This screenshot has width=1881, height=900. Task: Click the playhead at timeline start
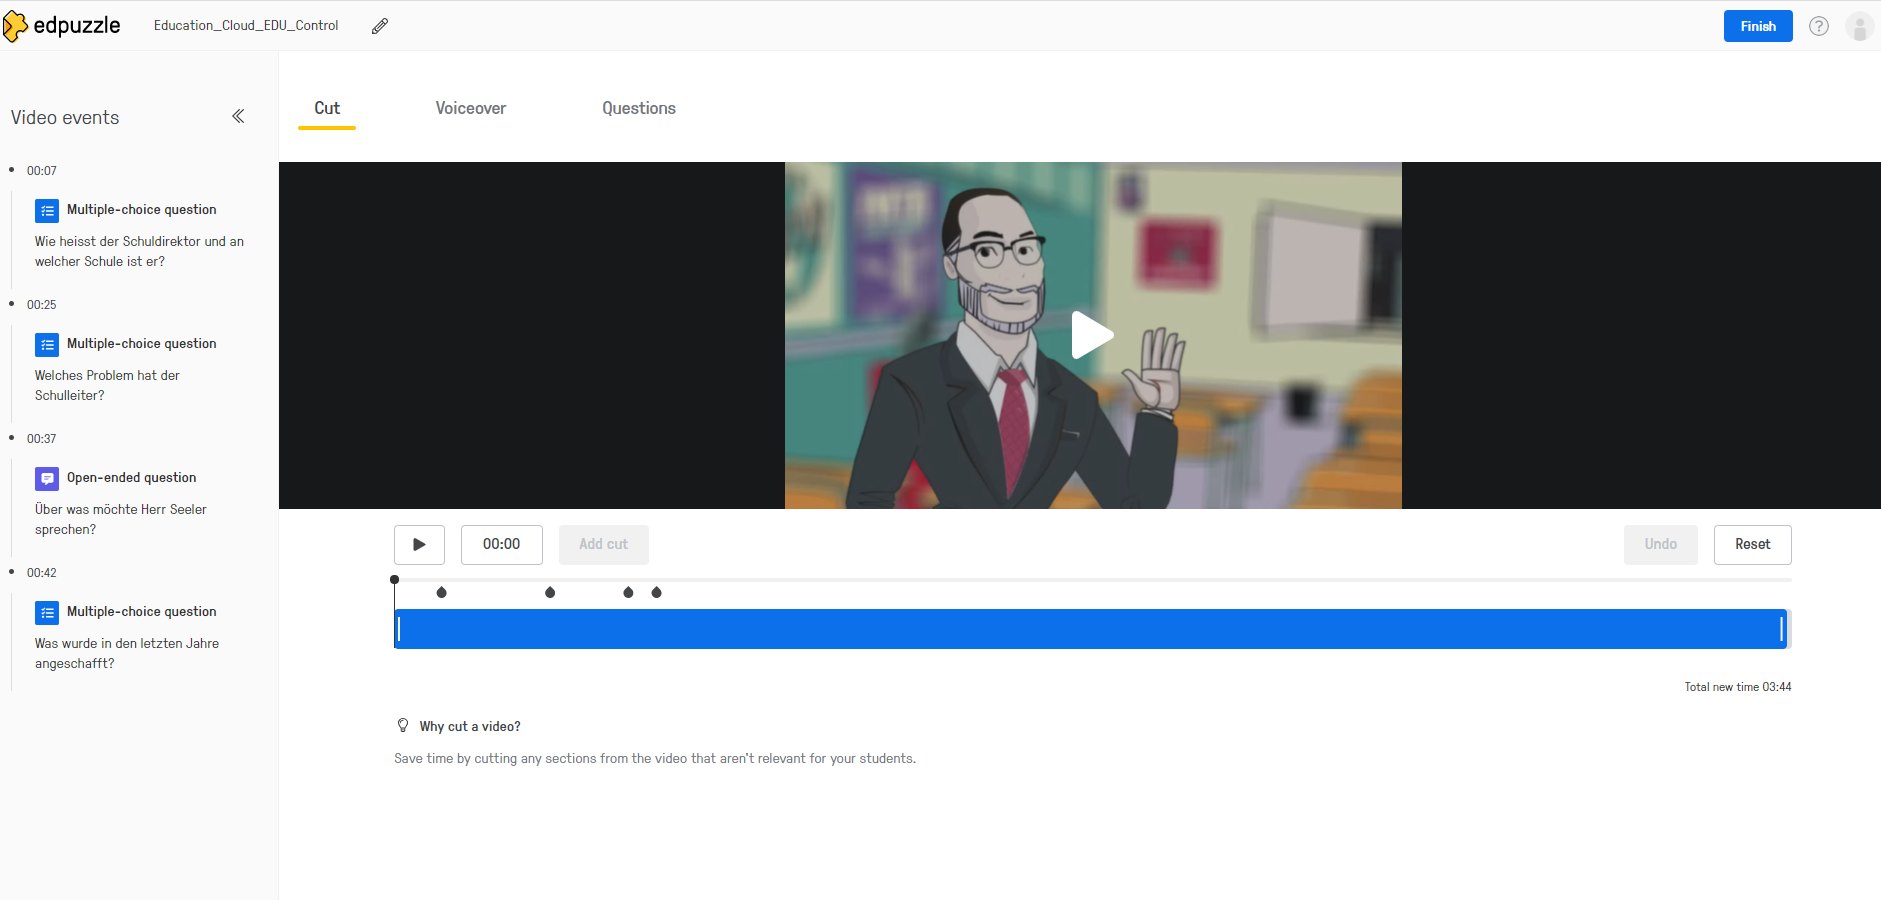(394, 580)
